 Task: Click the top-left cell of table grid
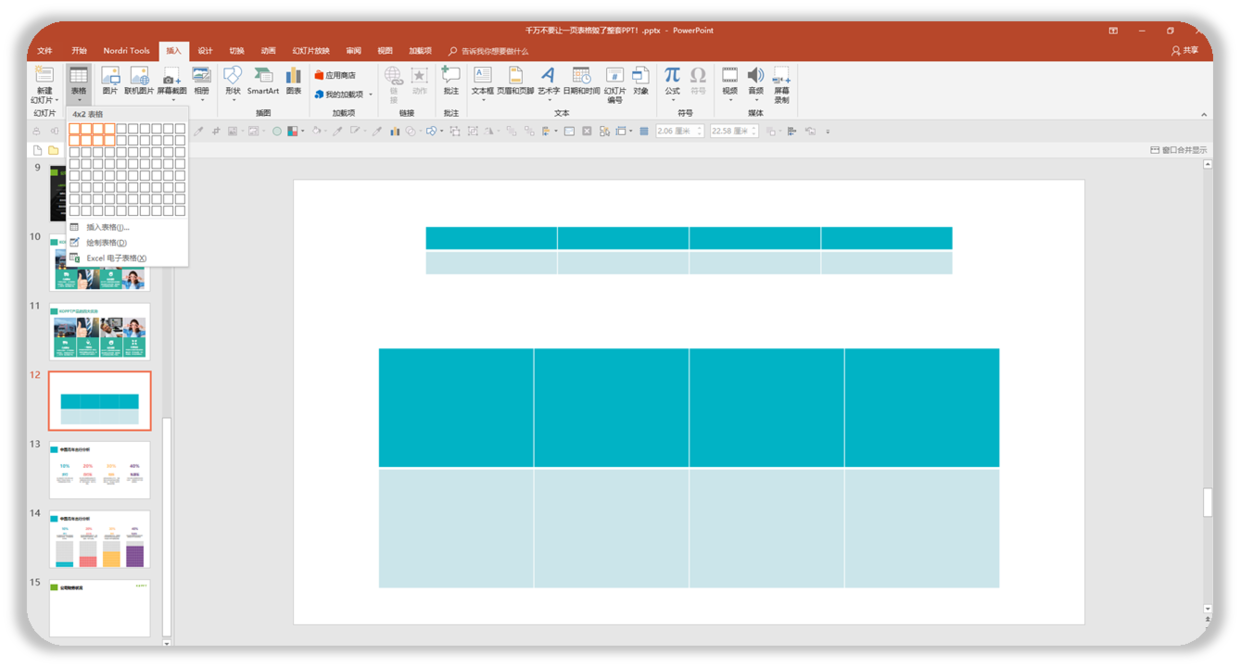coord(75,129)
